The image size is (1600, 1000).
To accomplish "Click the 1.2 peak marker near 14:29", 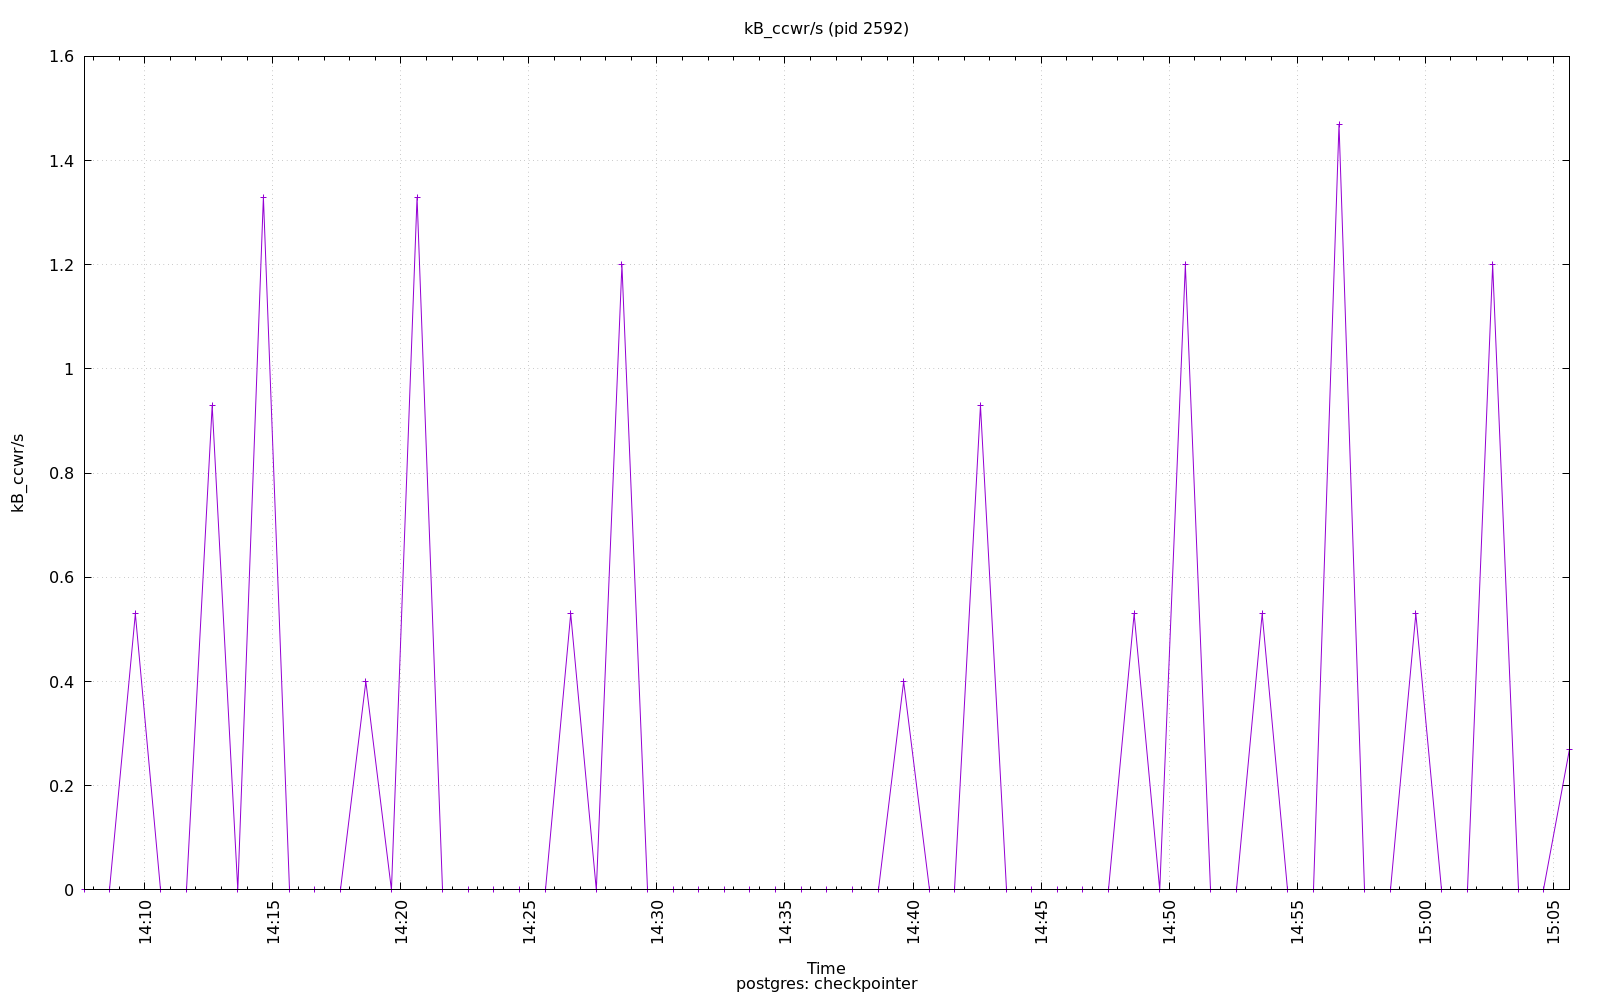I will 621,265.
